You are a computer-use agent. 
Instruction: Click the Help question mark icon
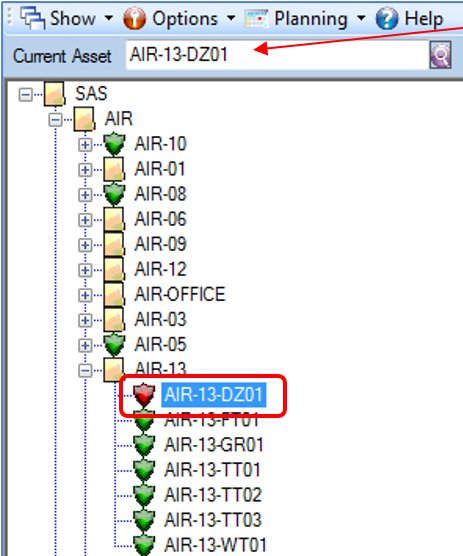pyautogui.click(x=387, y=18)
